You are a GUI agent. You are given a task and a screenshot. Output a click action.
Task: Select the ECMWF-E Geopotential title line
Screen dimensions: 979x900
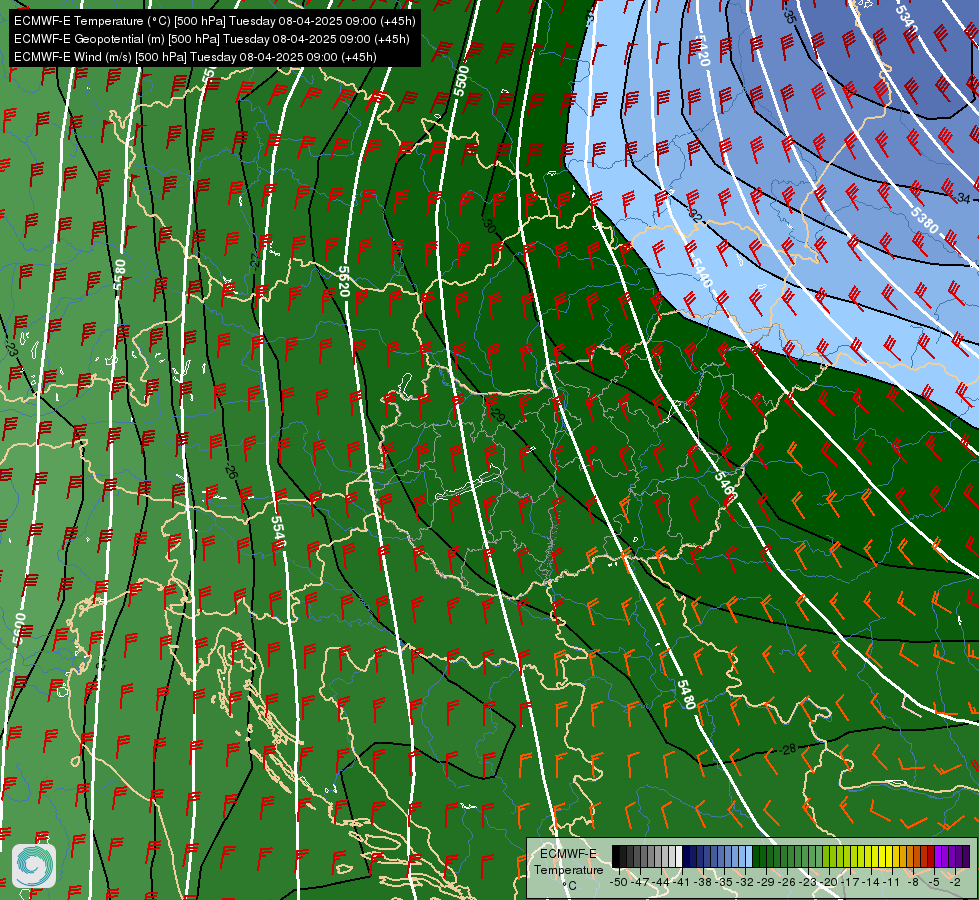pyautogui.click(x=212, y=39)
